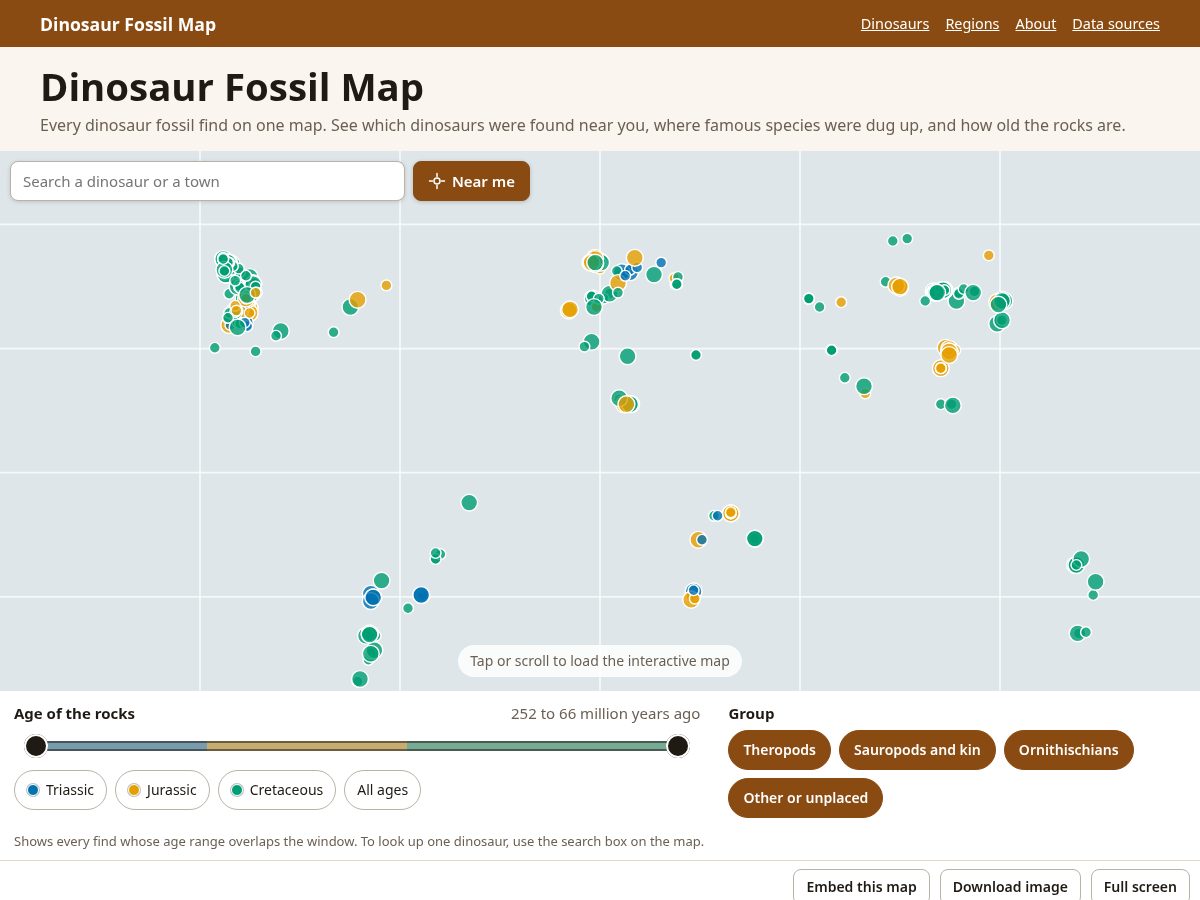Click the Tap or scroll to load map hint
This screenshot has width=1200, height=900.
tap(600, 661)
